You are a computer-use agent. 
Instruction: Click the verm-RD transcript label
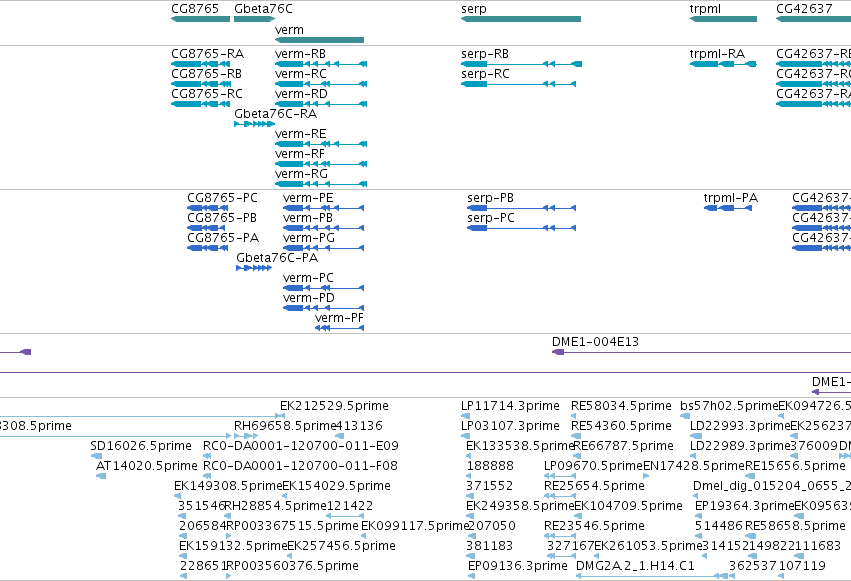pos(301,94)
